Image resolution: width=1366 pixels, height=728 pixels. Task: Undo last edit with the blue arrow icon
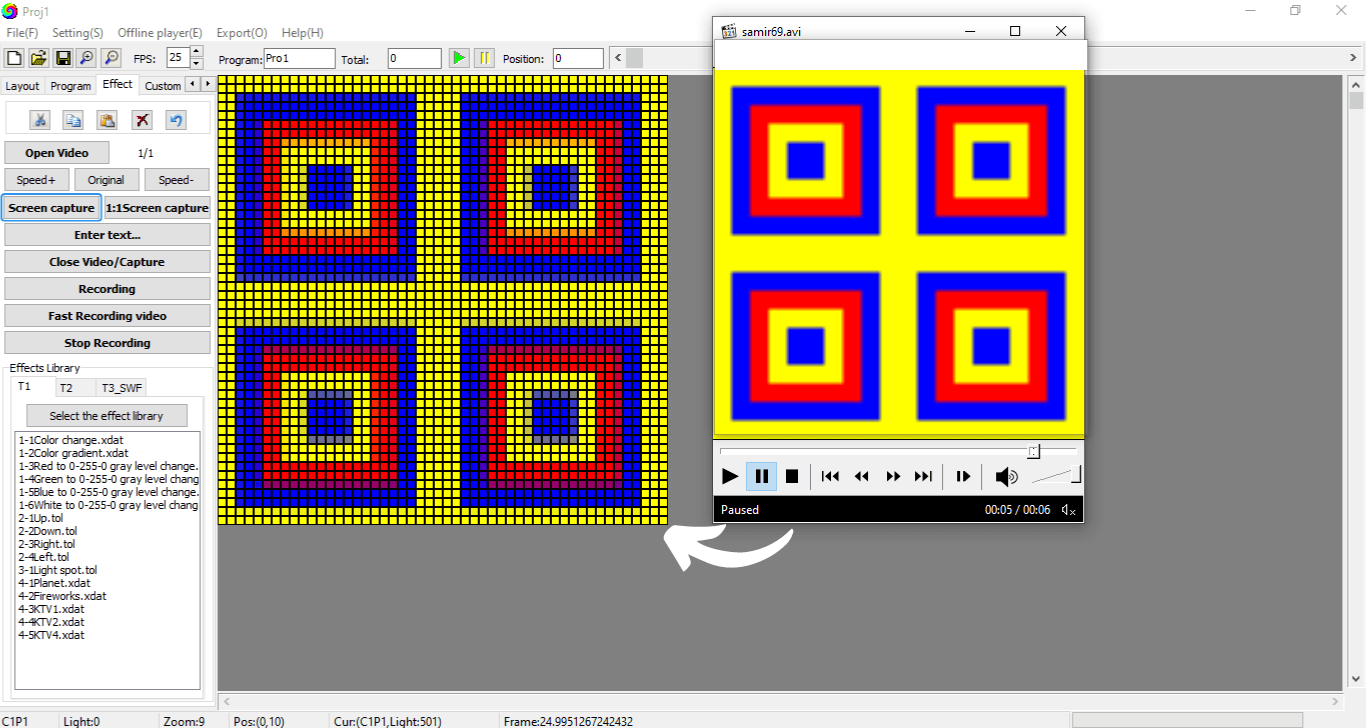coord(176,119)
